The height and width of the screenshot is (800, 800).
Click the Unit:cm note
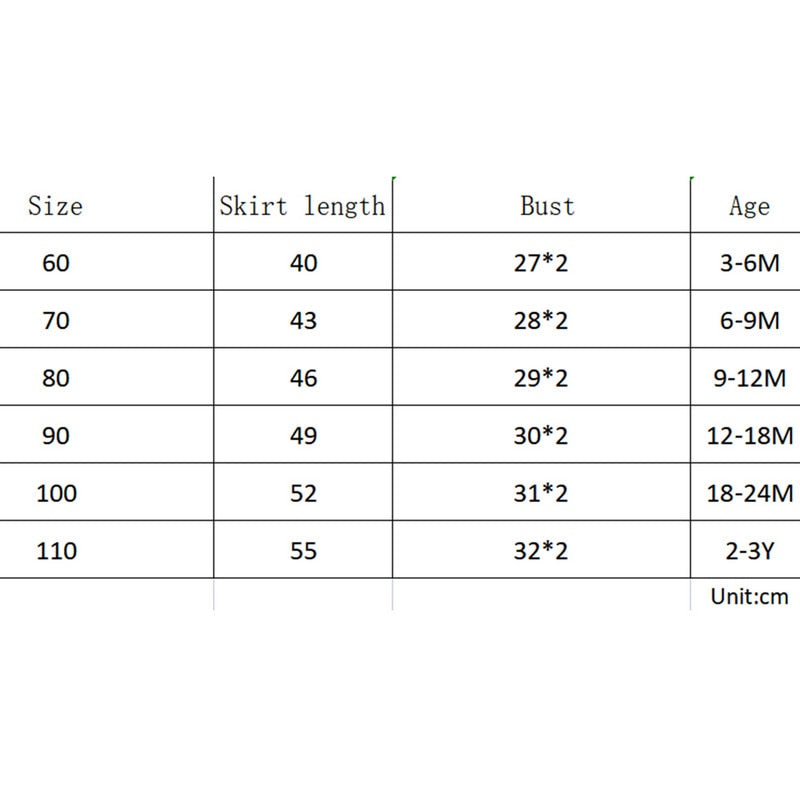coord(749,598)
